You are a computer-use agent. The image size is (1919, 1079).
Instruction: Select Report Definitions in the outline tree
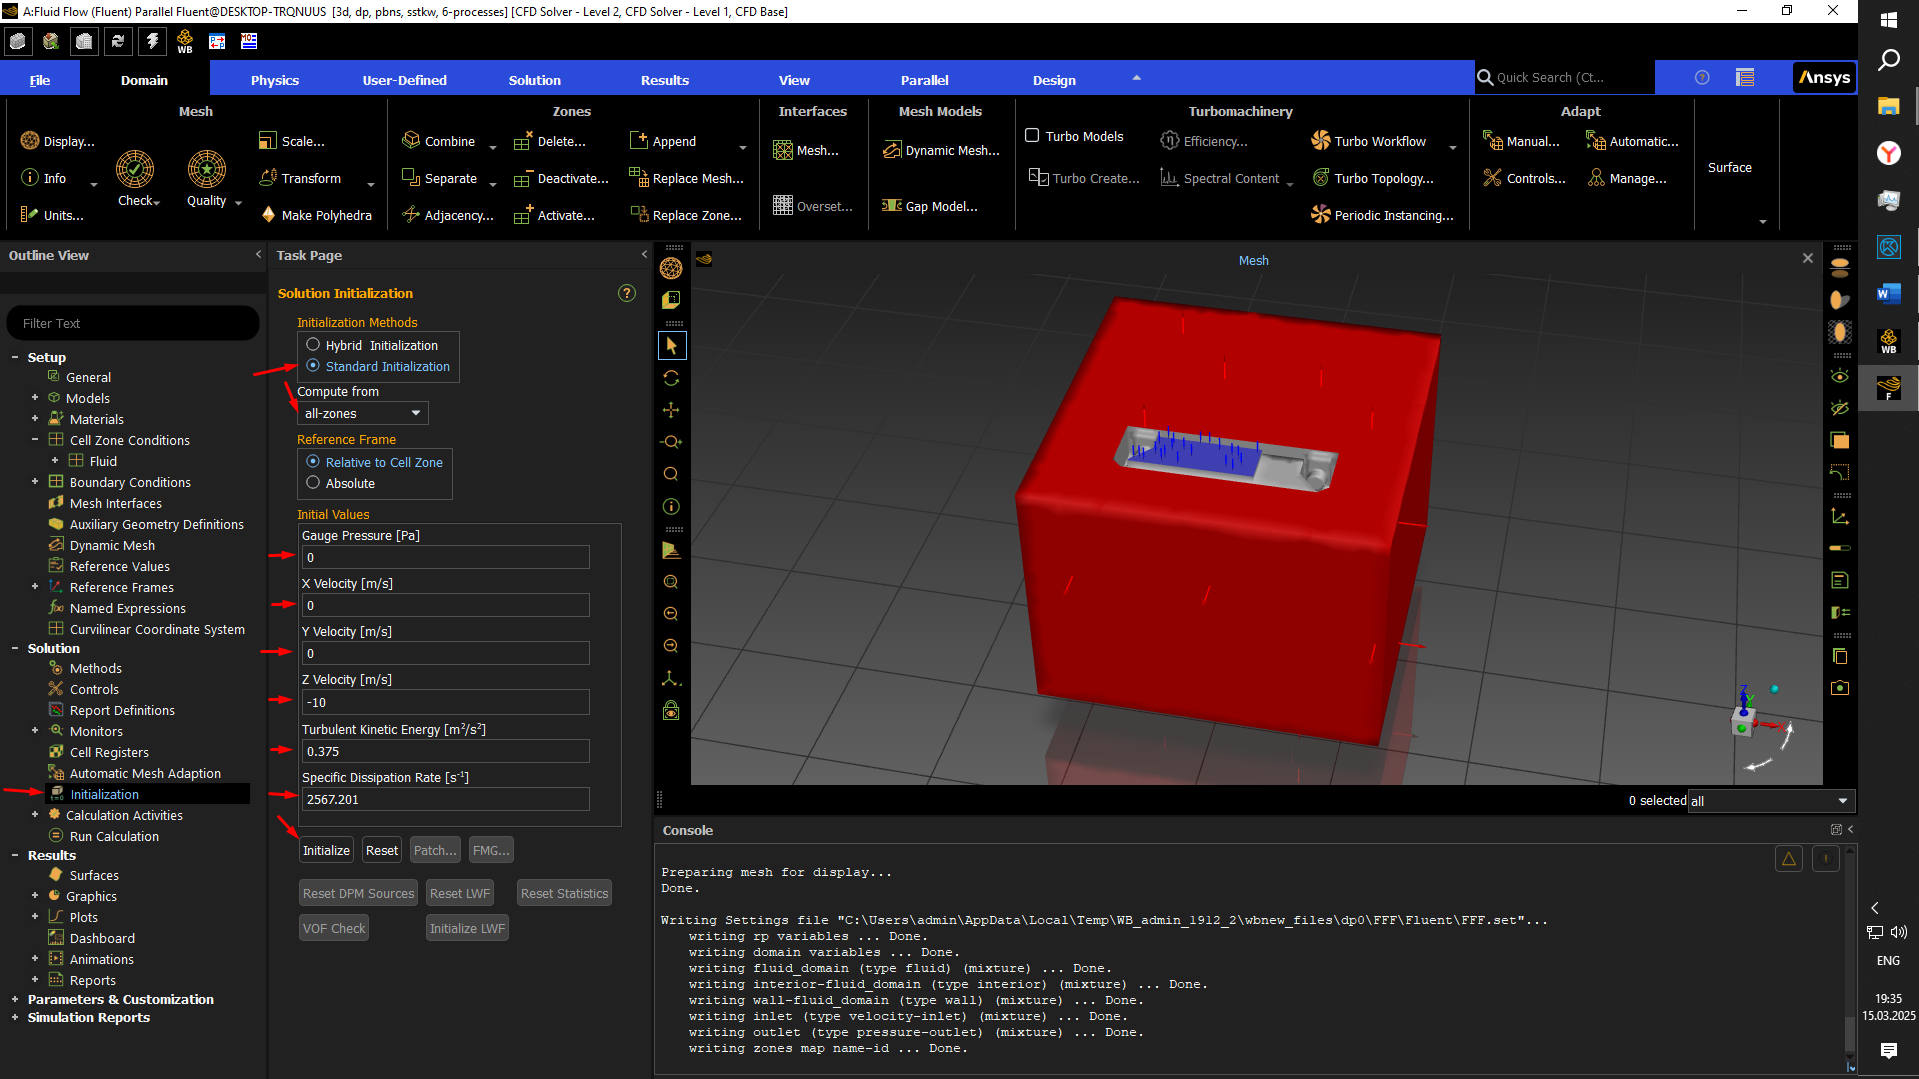coord(122,710)
